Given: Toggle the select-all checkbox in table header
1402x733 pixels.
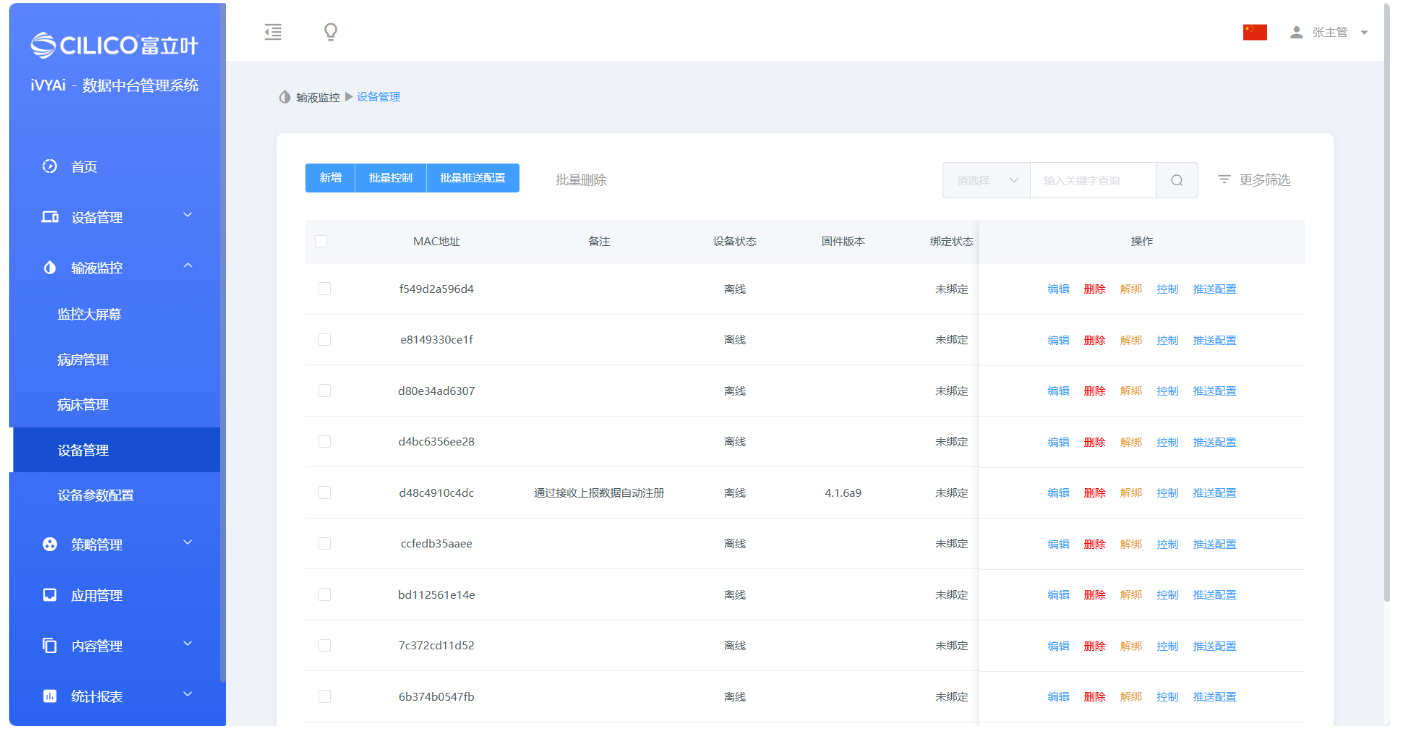Looking at the screenshot, I should pos(321,241).
